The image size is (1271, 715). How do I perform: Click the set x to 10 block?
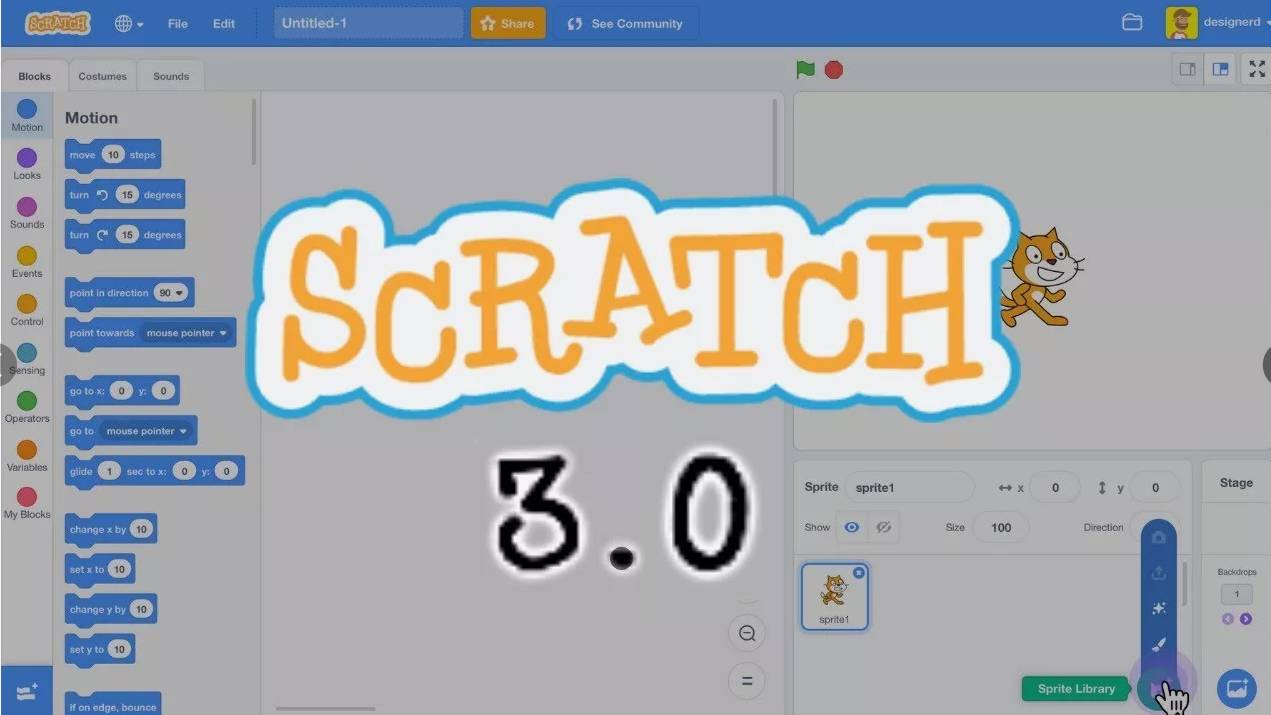click(x=100, y=569)
